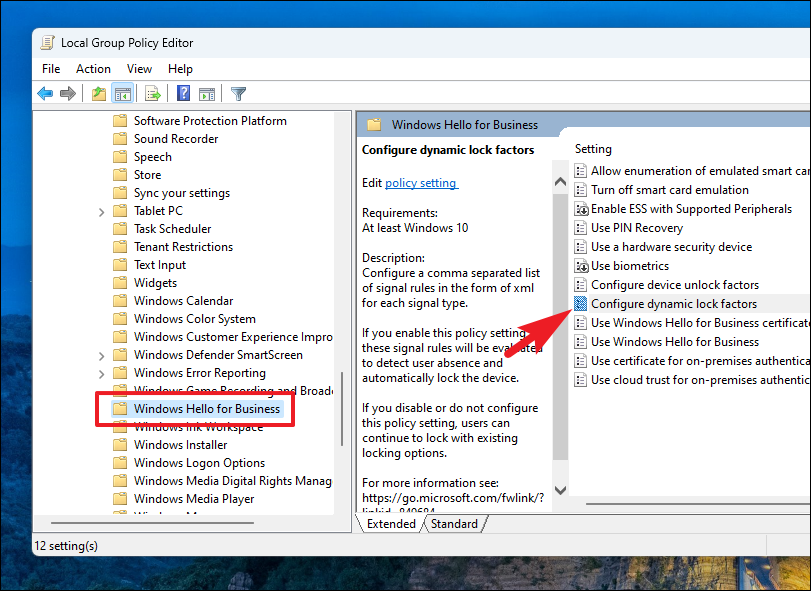Viewport: 811px width, 591px height.
Task: Click the Back arrow toolbar icon
Action: (46, 94)
